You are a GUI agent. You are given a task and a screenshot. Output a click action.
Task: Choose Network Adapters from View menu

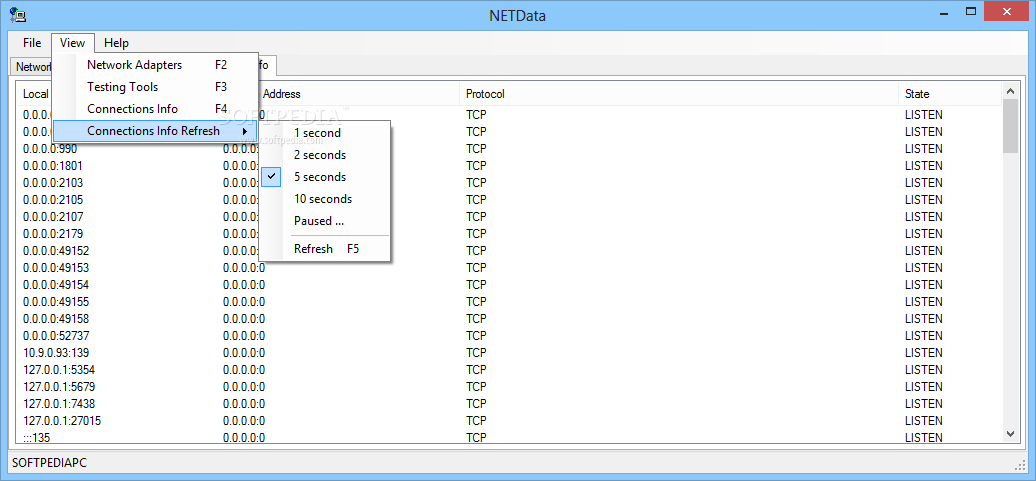point(155,65)
